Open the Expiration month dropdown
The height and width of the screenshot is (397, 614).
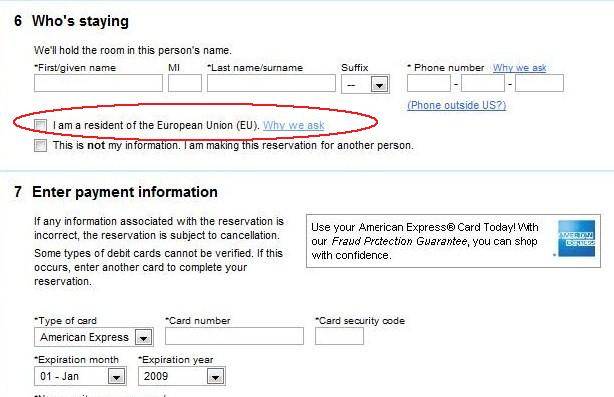[x=80, y=376]
